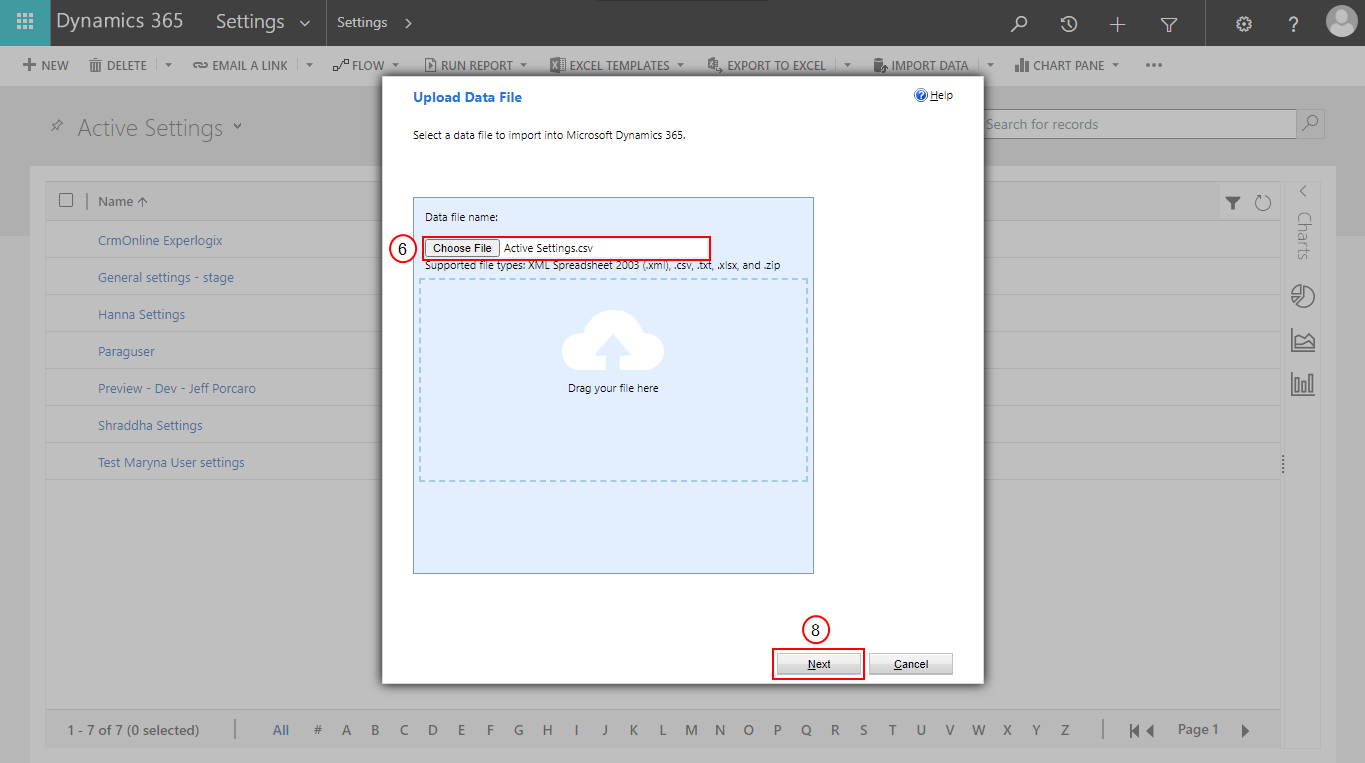Pin the Active Settings view
Screen dimensions: 1365x763
click(x=57, y=127)
